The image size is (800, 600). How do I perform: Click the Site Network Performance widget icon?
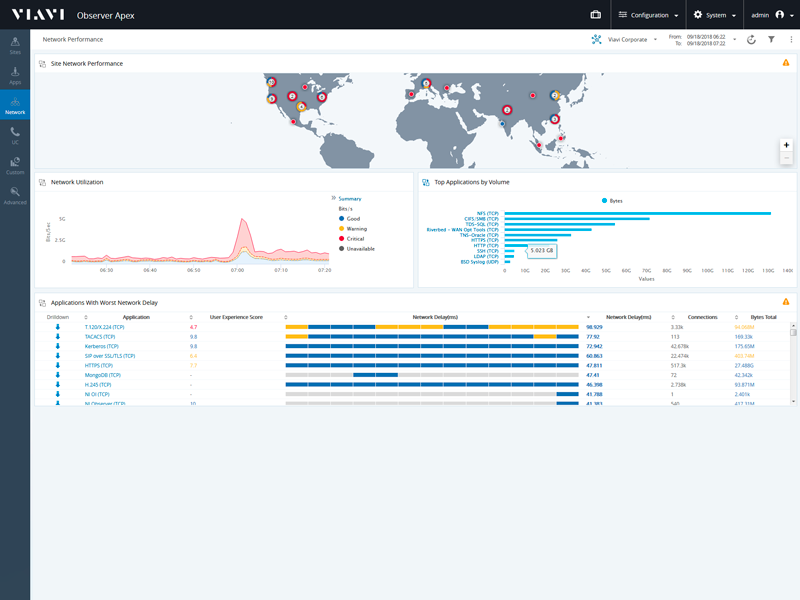click(42, 64)
